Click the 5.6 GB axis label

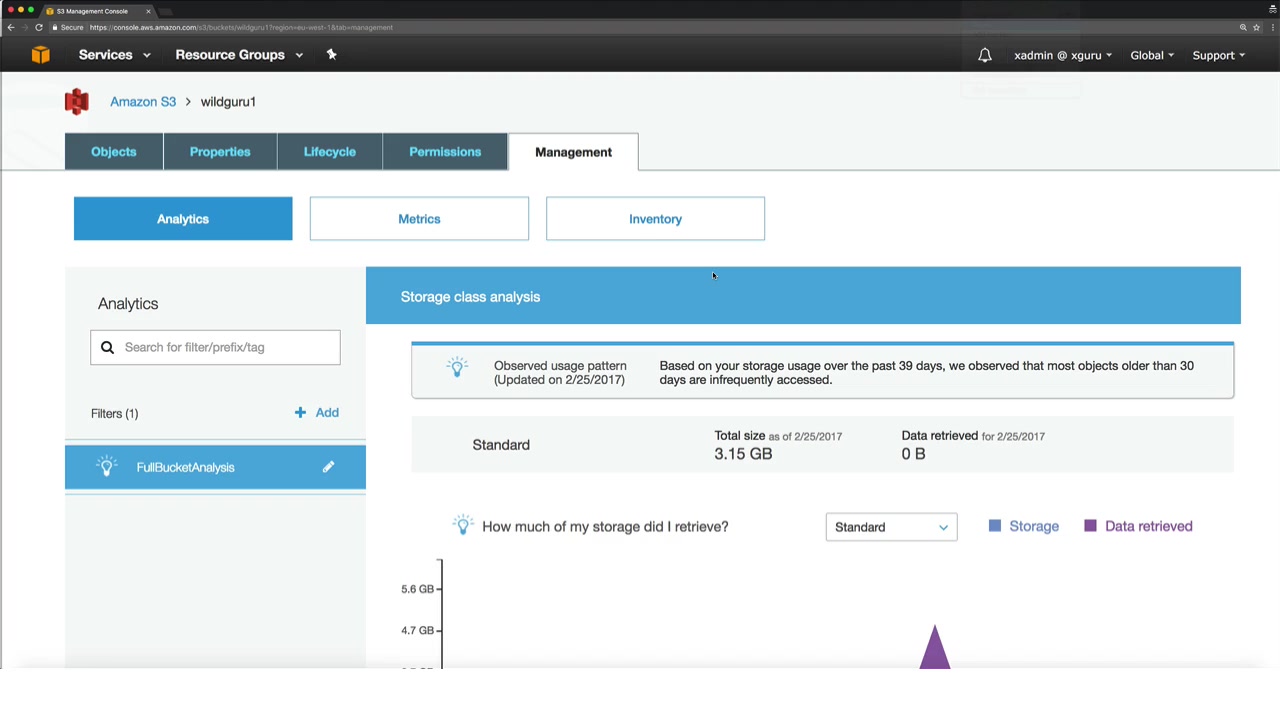(x=417, y=589)
